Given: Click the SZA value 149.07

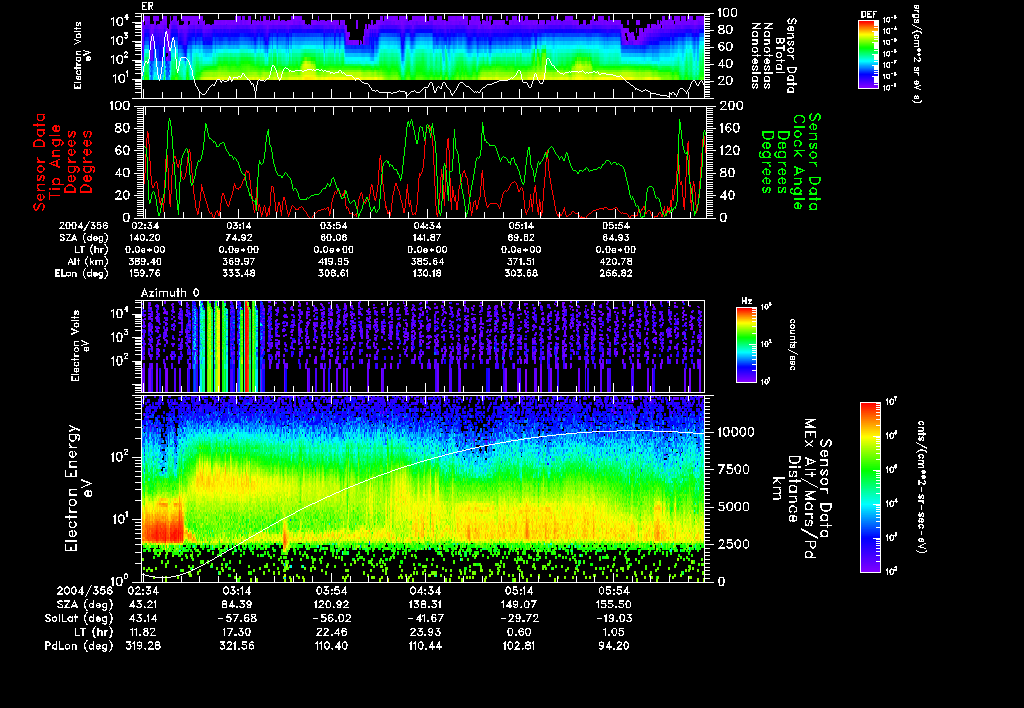Looking at the screenshot, I should click(519, 604).
